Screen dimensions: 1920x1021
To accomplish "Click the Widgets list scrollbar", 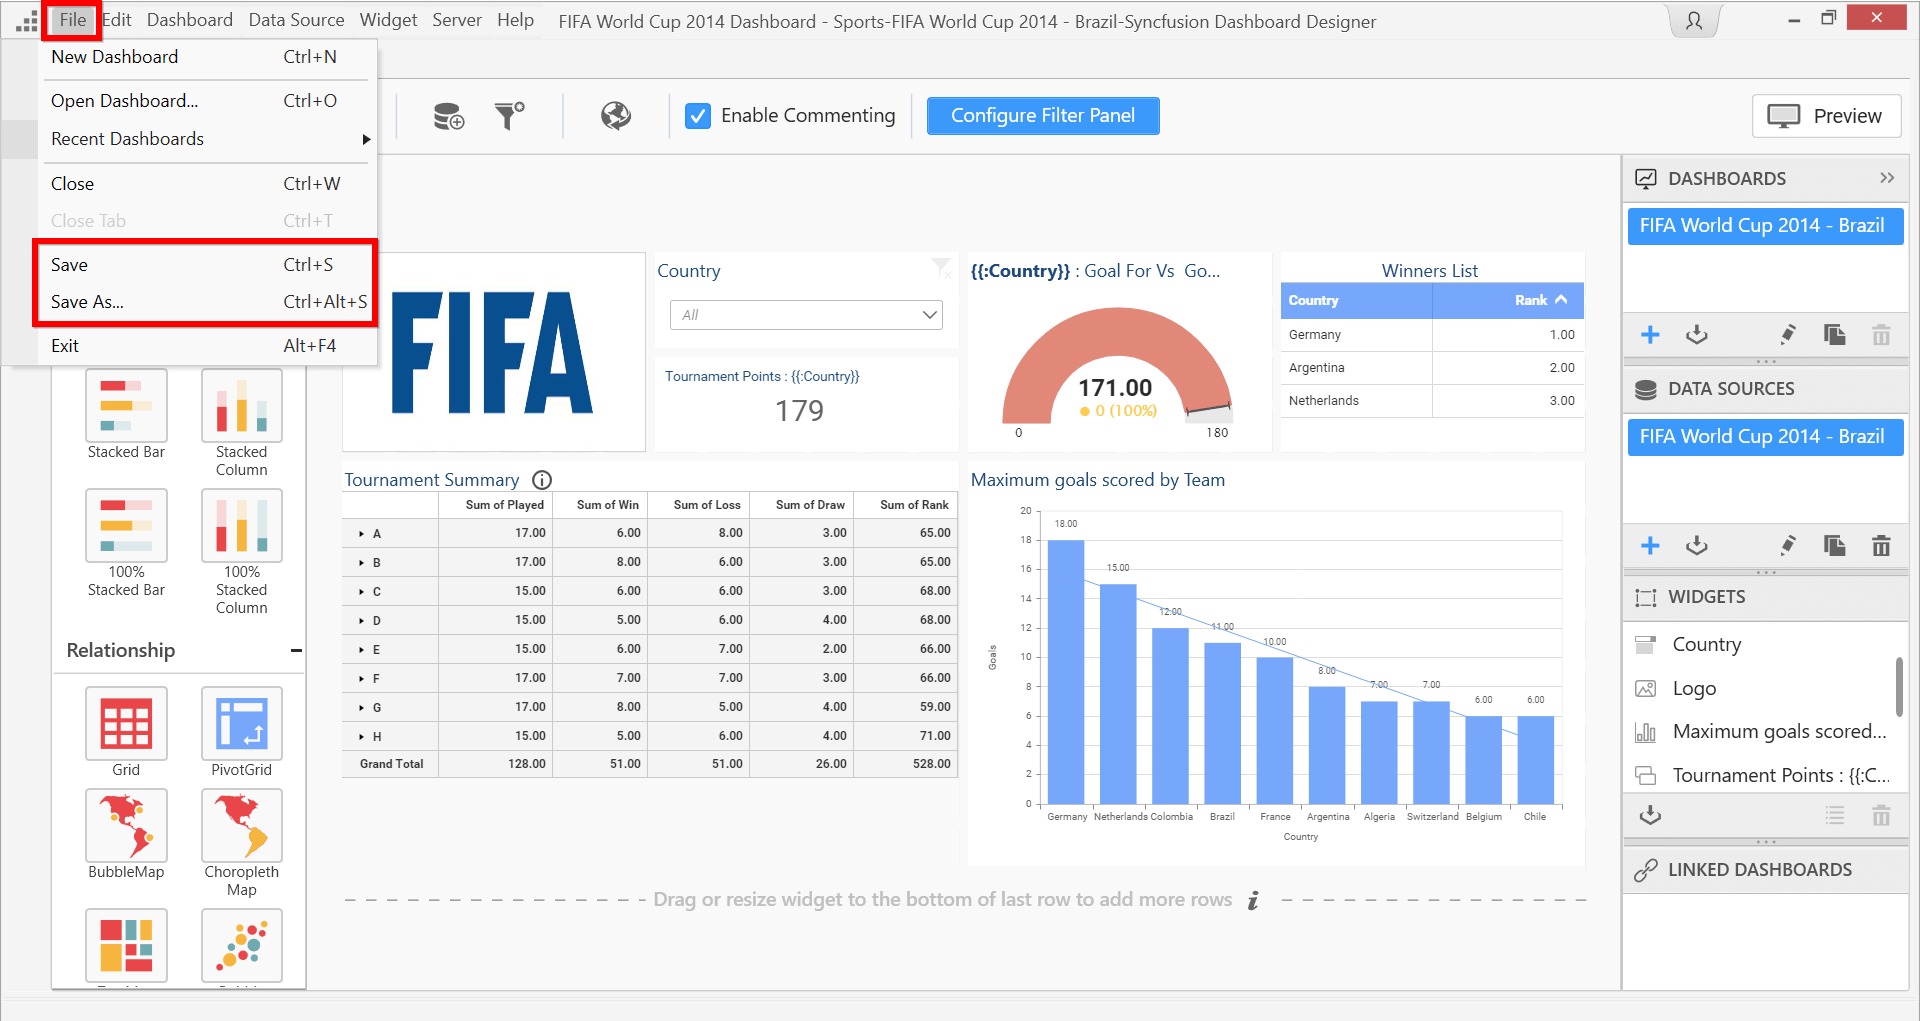I will [x=1899, y=687].
